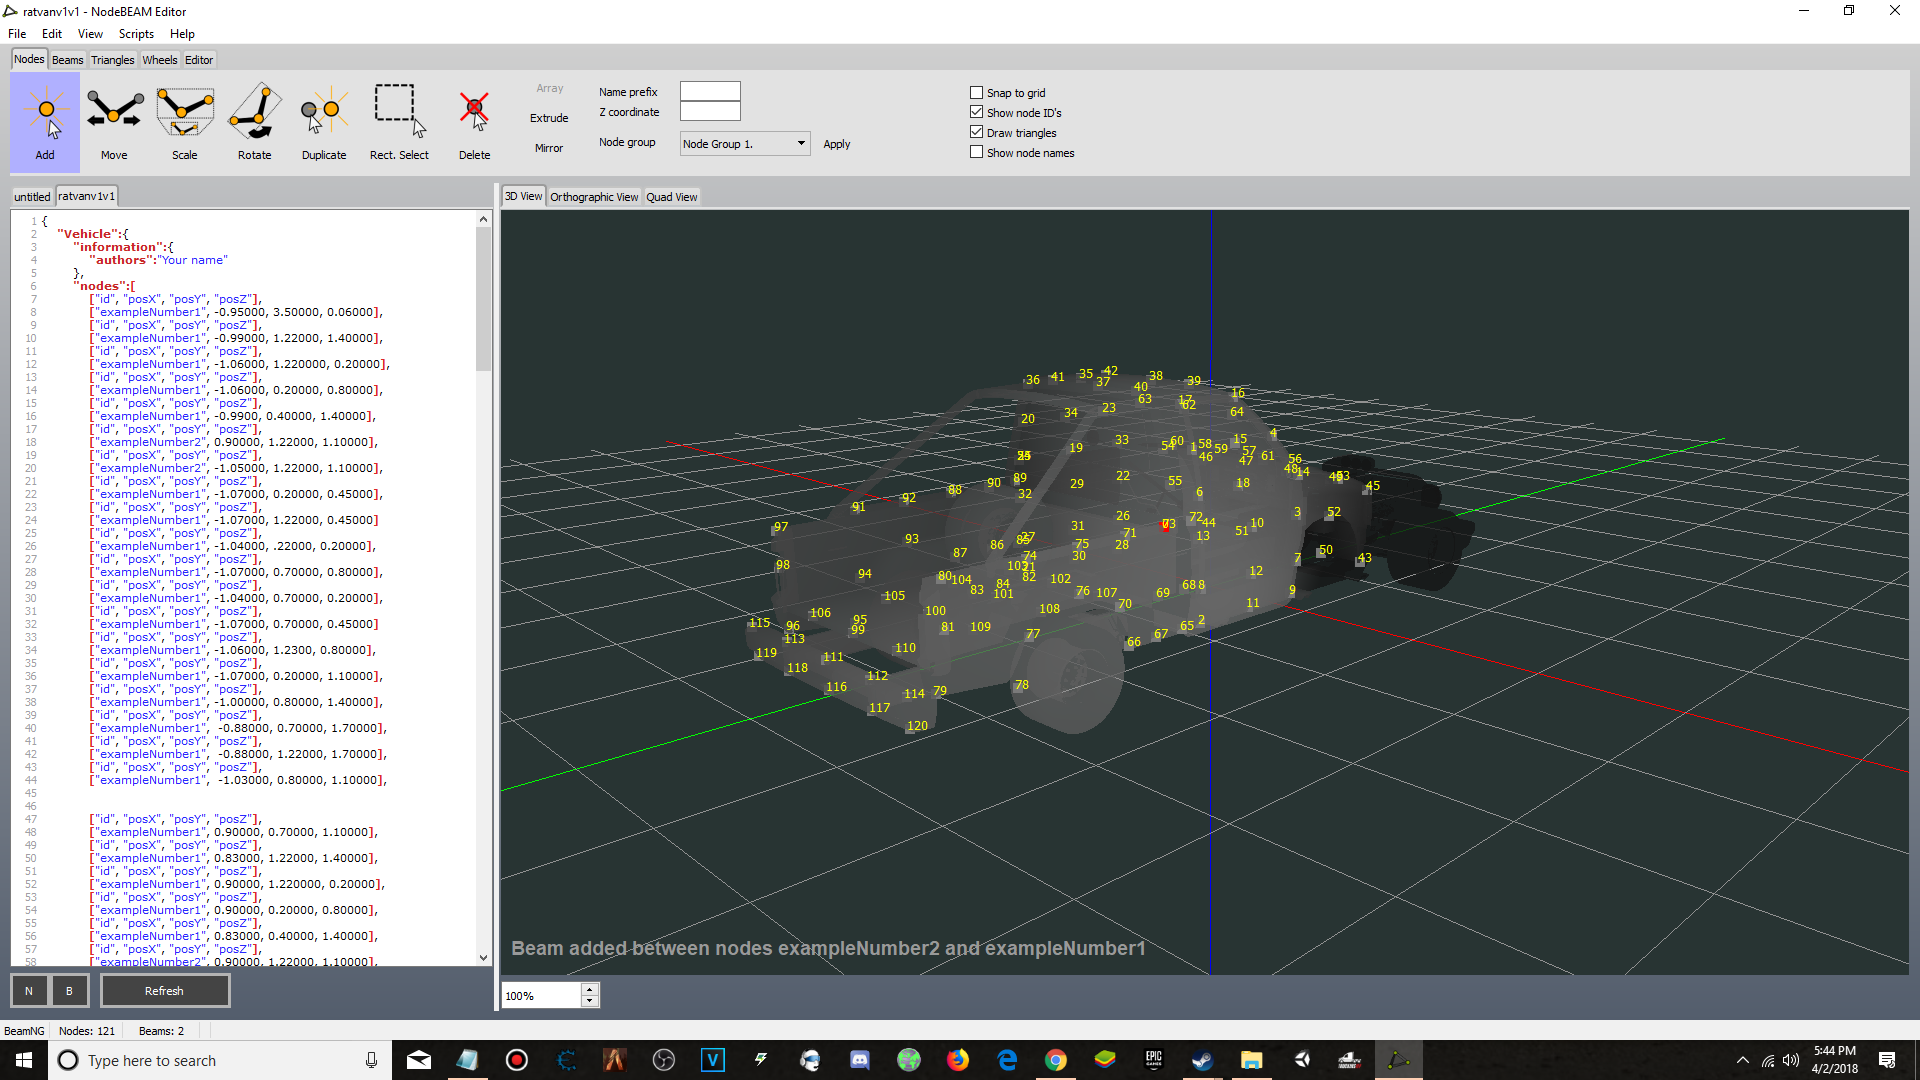Enable Snap to grid checkbox
Image resolution: width=1920 pixels, height=1080 pixels.
tap(977, 93)
